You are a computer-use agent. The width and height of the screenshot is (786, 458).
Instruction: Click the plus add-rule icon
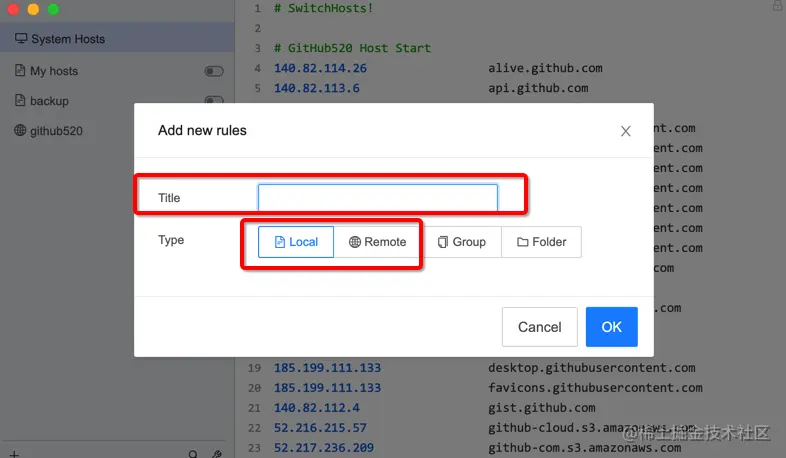[x=14, y=454]
